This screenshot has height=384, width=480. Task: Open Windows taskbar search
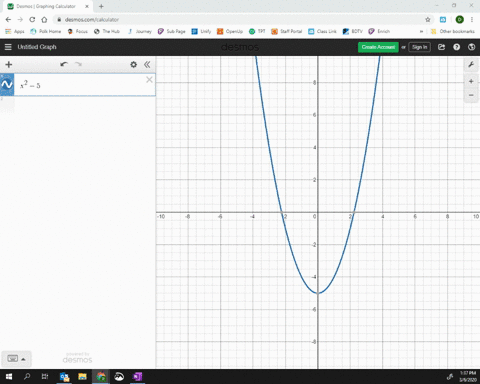(x=27, y=377)
